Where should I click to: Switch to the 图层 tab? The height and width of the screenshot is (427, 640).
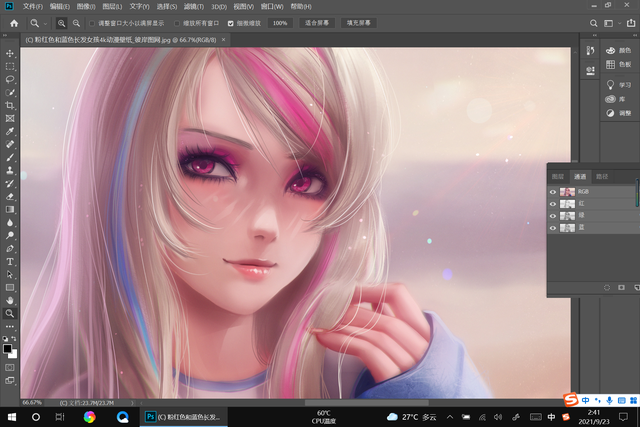(558, 177)
